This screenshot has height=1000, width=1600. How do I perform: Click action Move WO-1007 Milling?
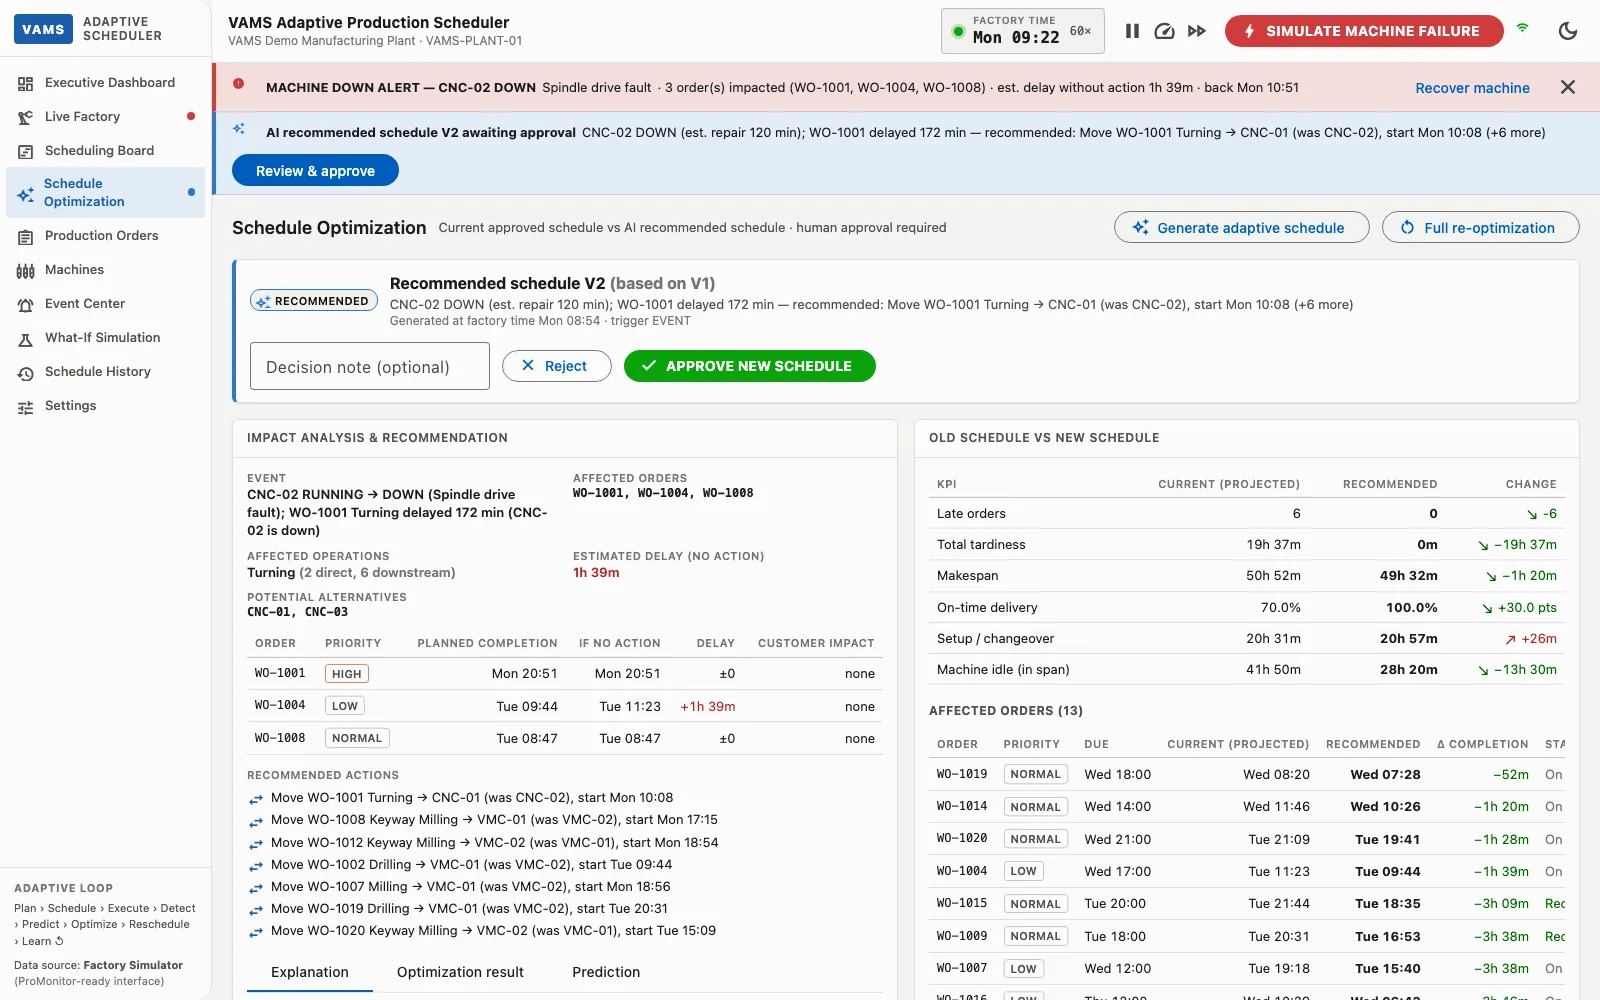[x=470, y=886]
